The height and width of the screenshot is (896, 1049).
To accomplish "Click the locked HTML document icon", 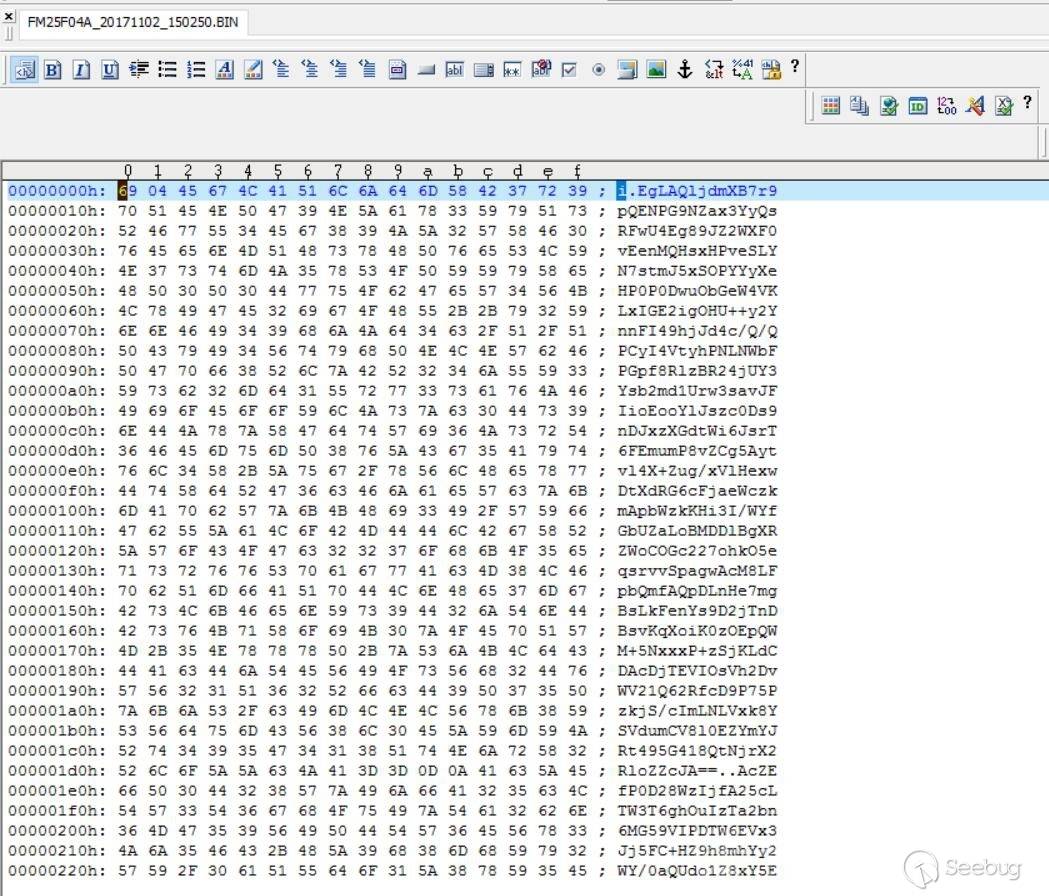I will tap(771, 70).
